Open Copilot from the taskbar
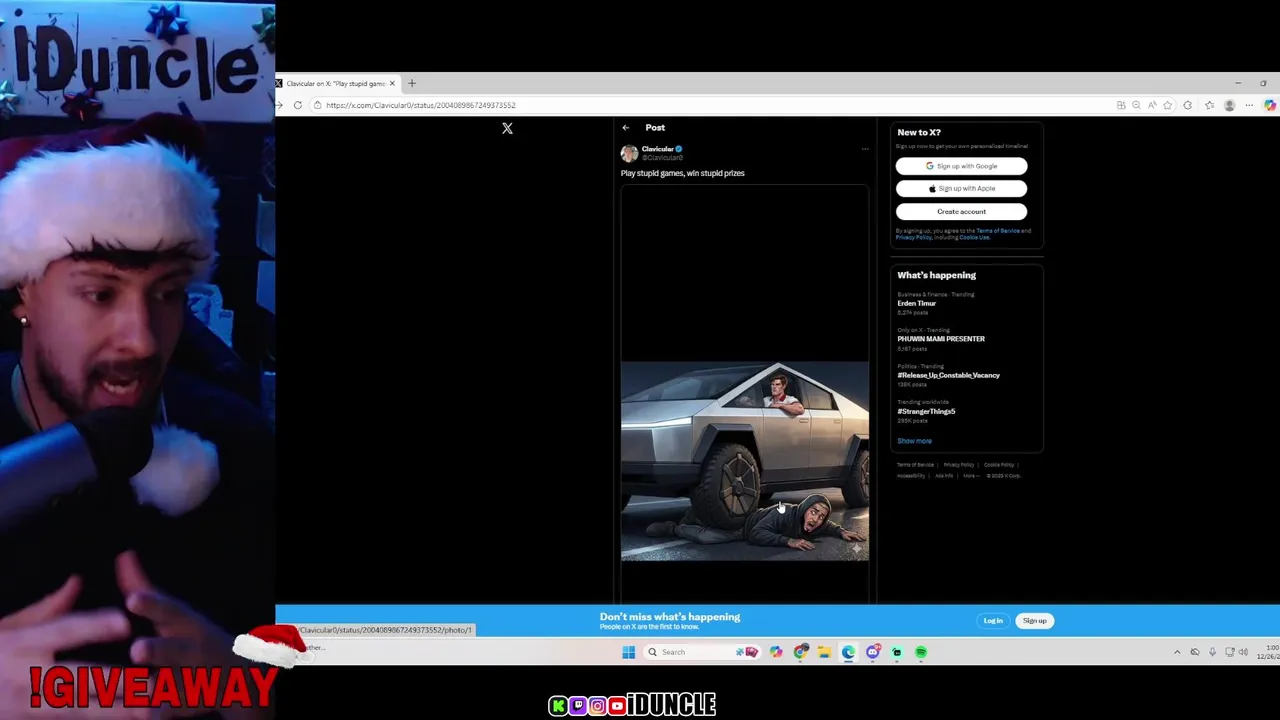1280x720 pixels. click(776, 652)
